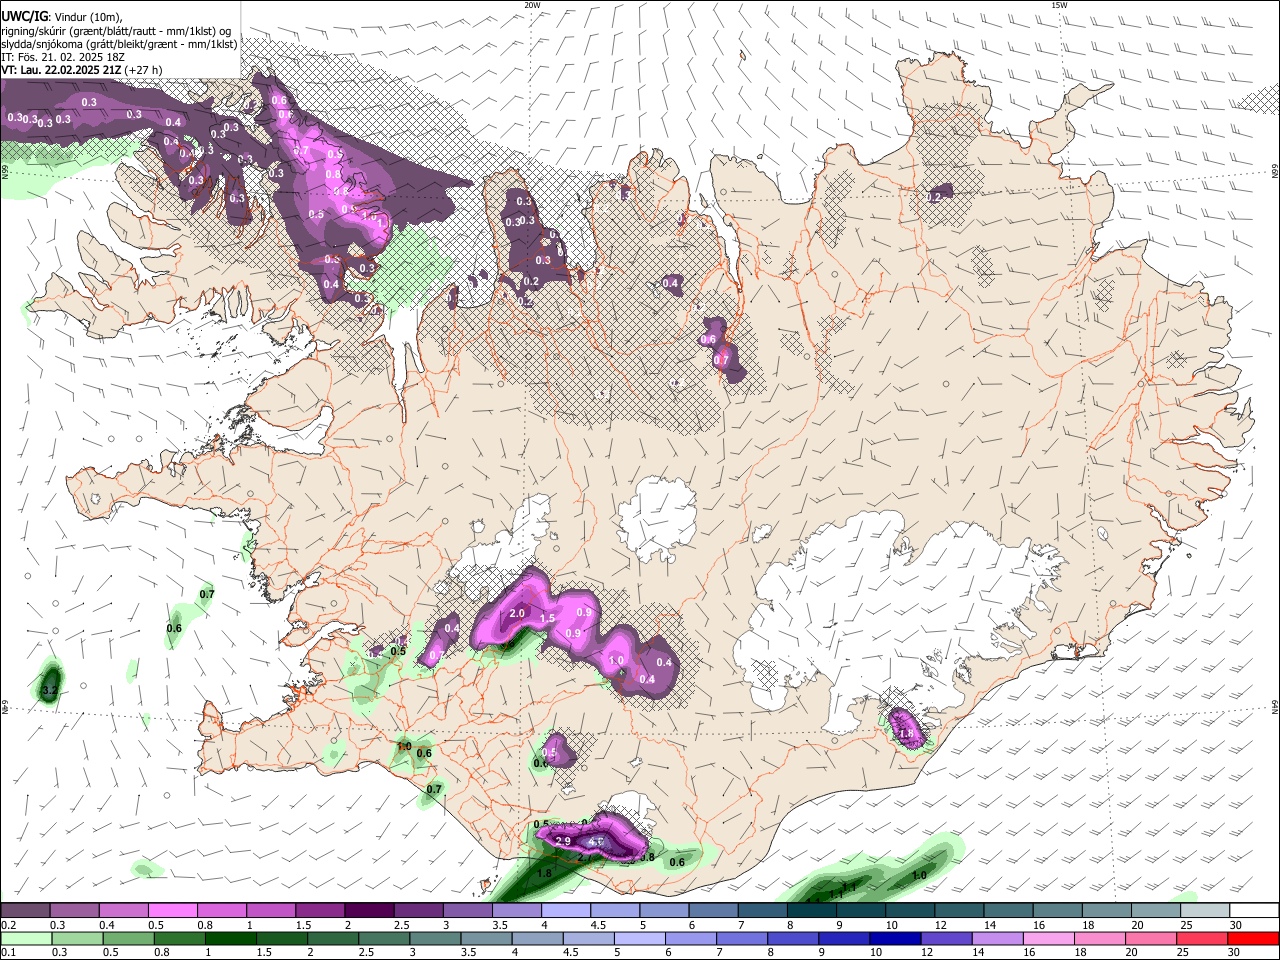The height and width of the screenshot is (960, 1280).
Task: Click the pale green 0.1–0.3 rain legend swatch
Action: [25, 938]
